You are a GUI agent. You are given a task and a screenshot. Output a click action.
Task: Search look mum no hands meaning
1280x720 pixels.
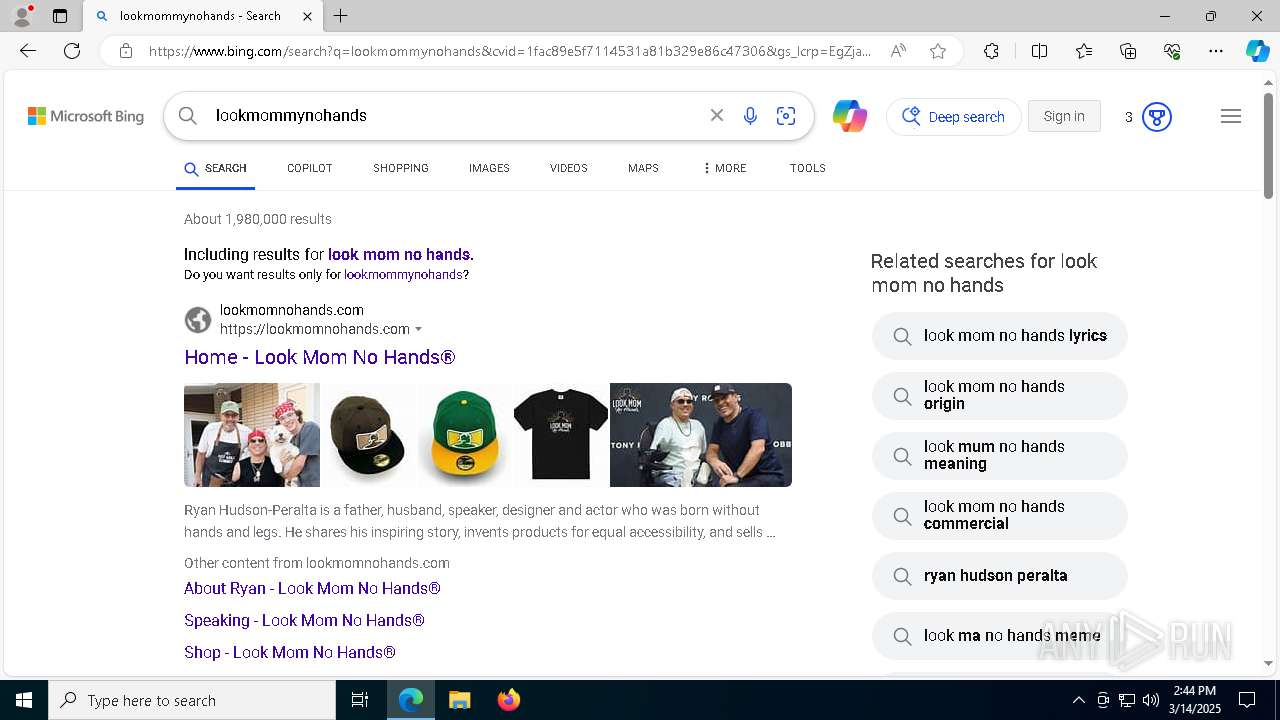click(1000, 455)
